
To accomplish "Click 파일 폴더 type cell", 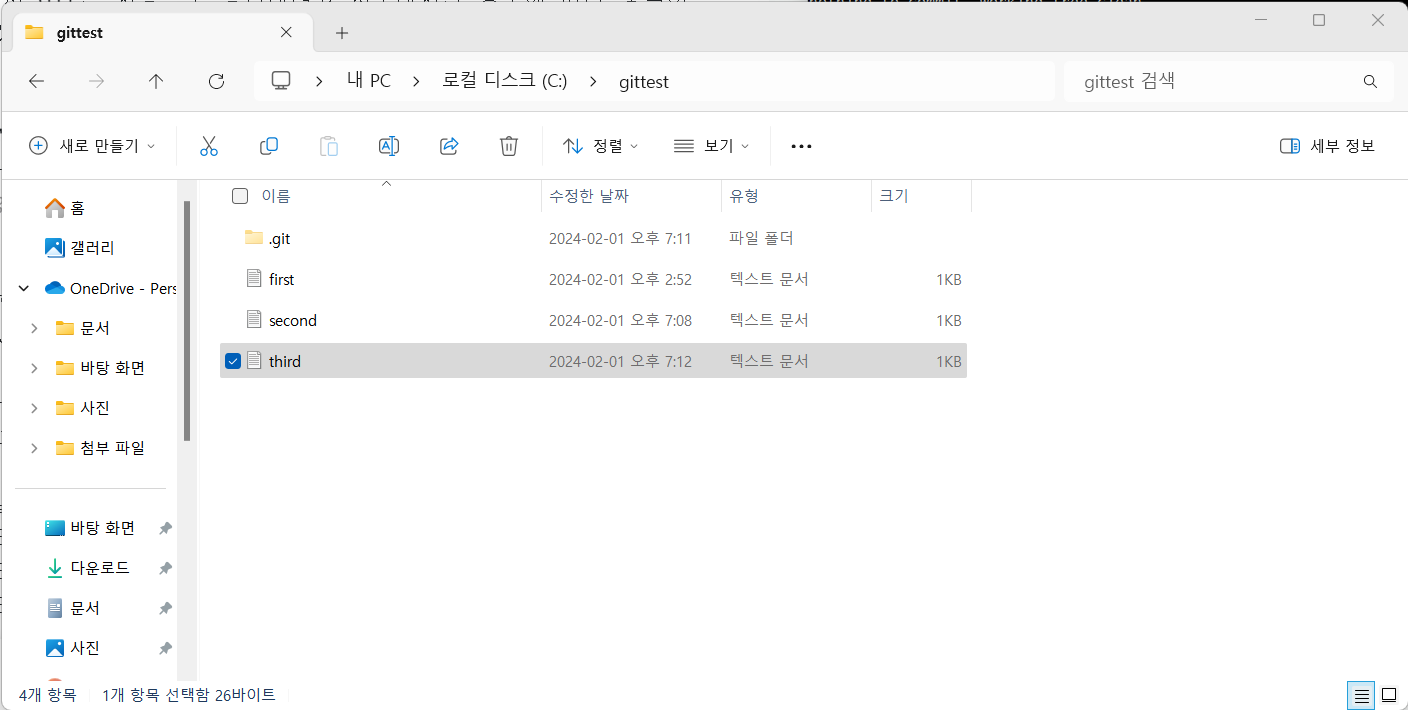I will point(761,238).
